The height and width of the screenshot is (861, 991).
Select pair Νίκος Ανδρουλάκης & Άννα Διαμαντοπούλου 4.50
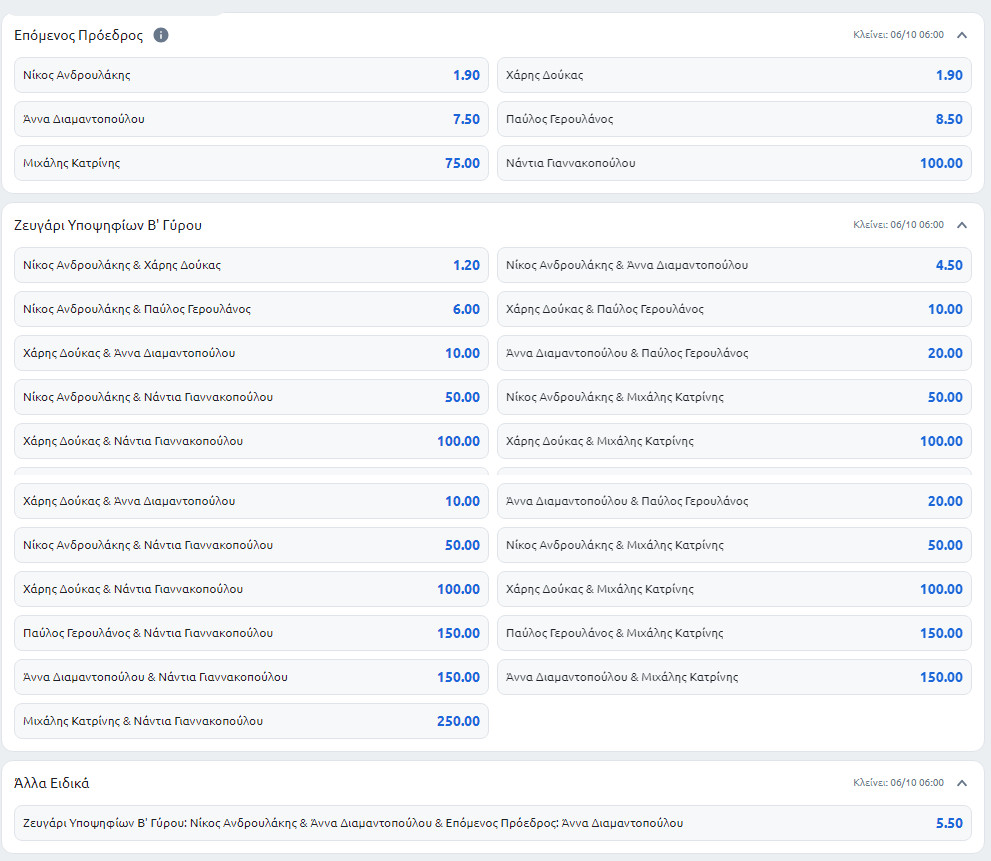coord(734,265)
